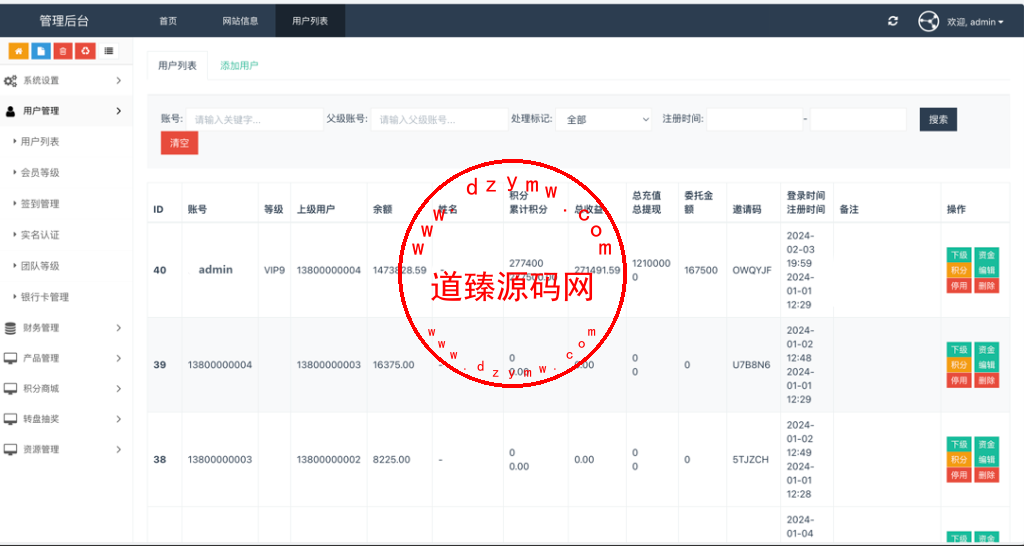
Task: Click 下级 button for user ID 39
Action: 959,349
